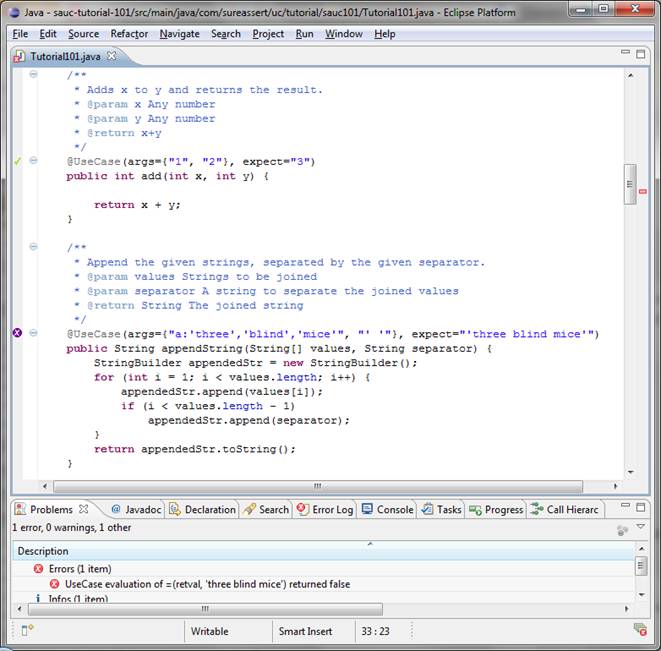Close the Problems view tab
Image resolution: width=661 pixels, height=651 pixels.
pos(84,509)
